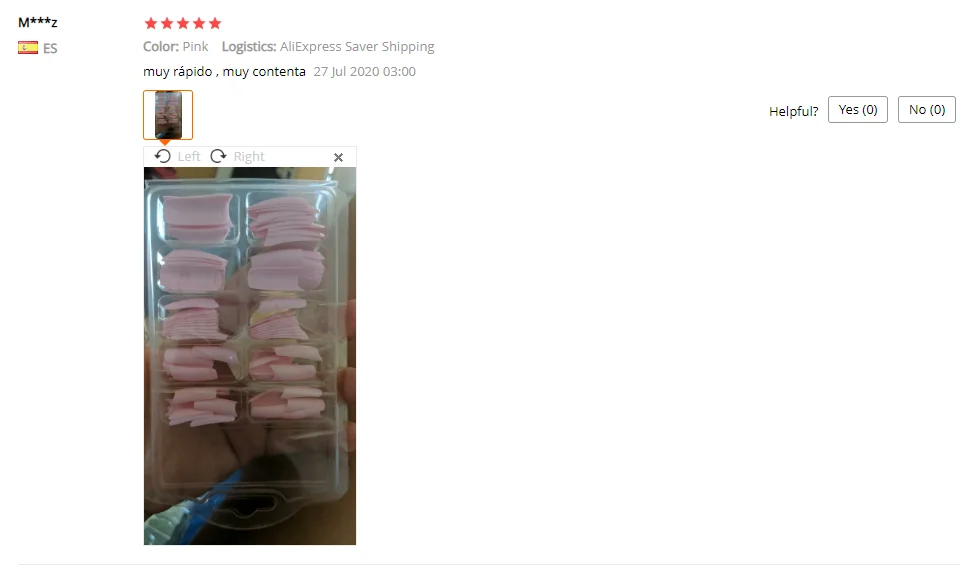Vote No (0) on helpful review
This screenshot has height=568, width=960.
point(926,110)
